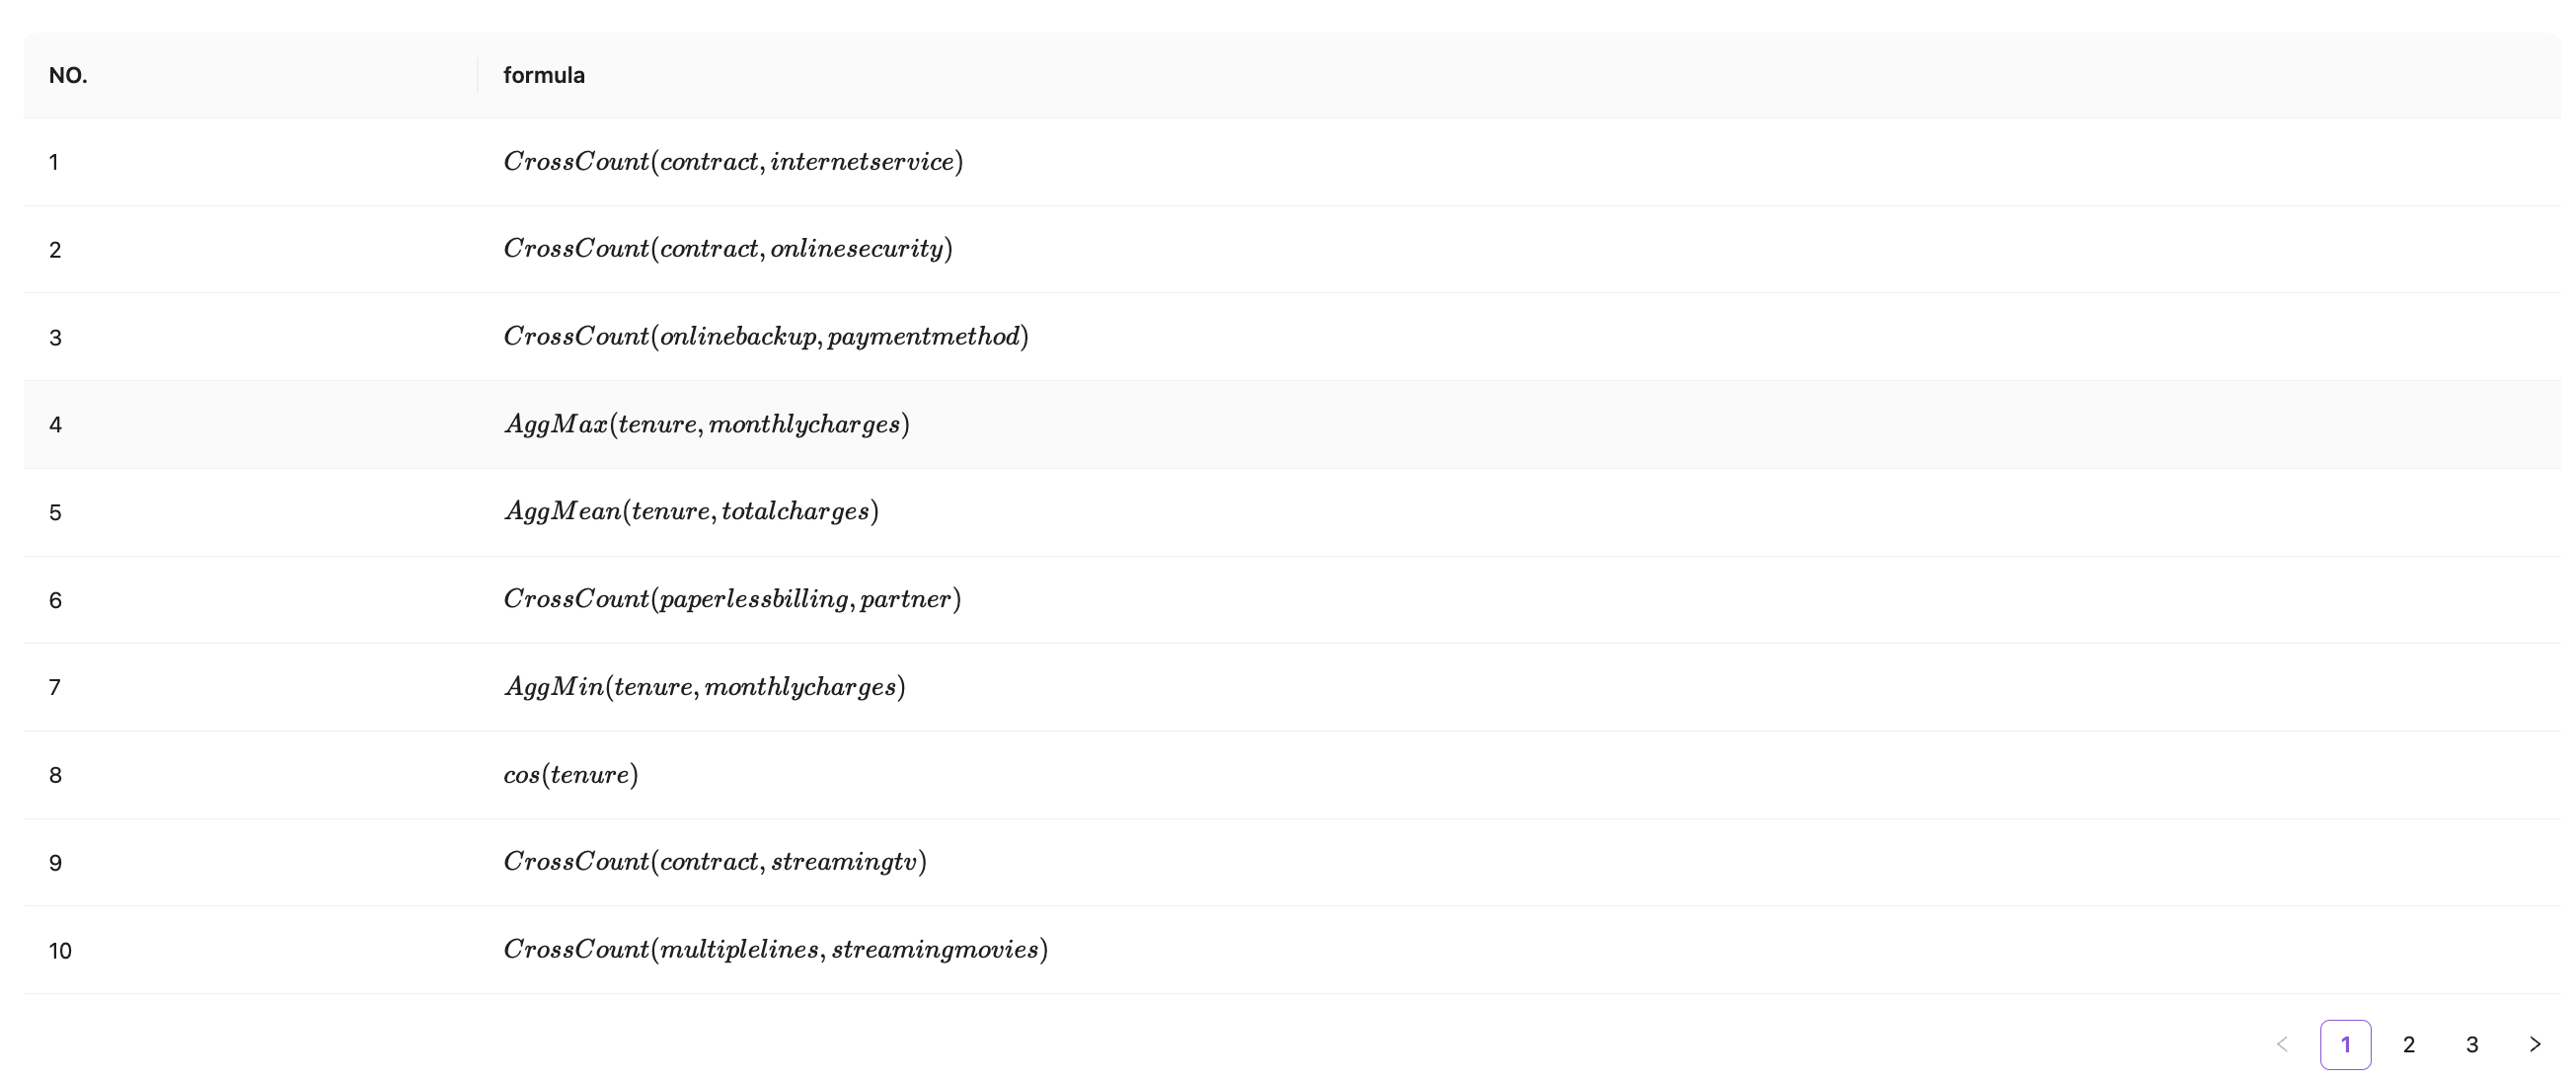Image resolution: width=2576 pixels, height=1080 pixels.
Task: Click the CrossCount(contract, streamingtv) formula
Action: tap(715, 862)
